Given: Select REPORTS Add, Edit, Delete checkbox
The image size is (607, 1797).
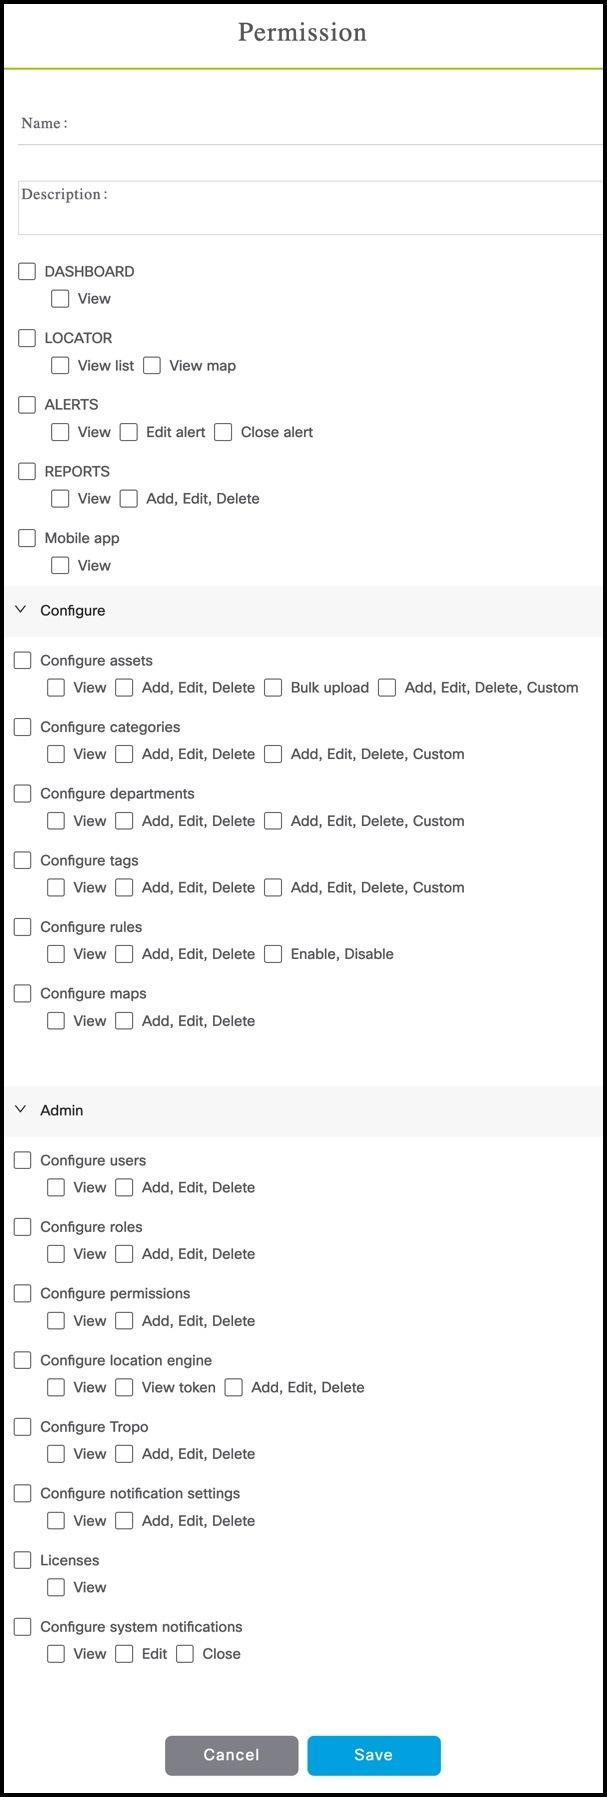Looking at the screenshot, I should [x=128, y=498].
